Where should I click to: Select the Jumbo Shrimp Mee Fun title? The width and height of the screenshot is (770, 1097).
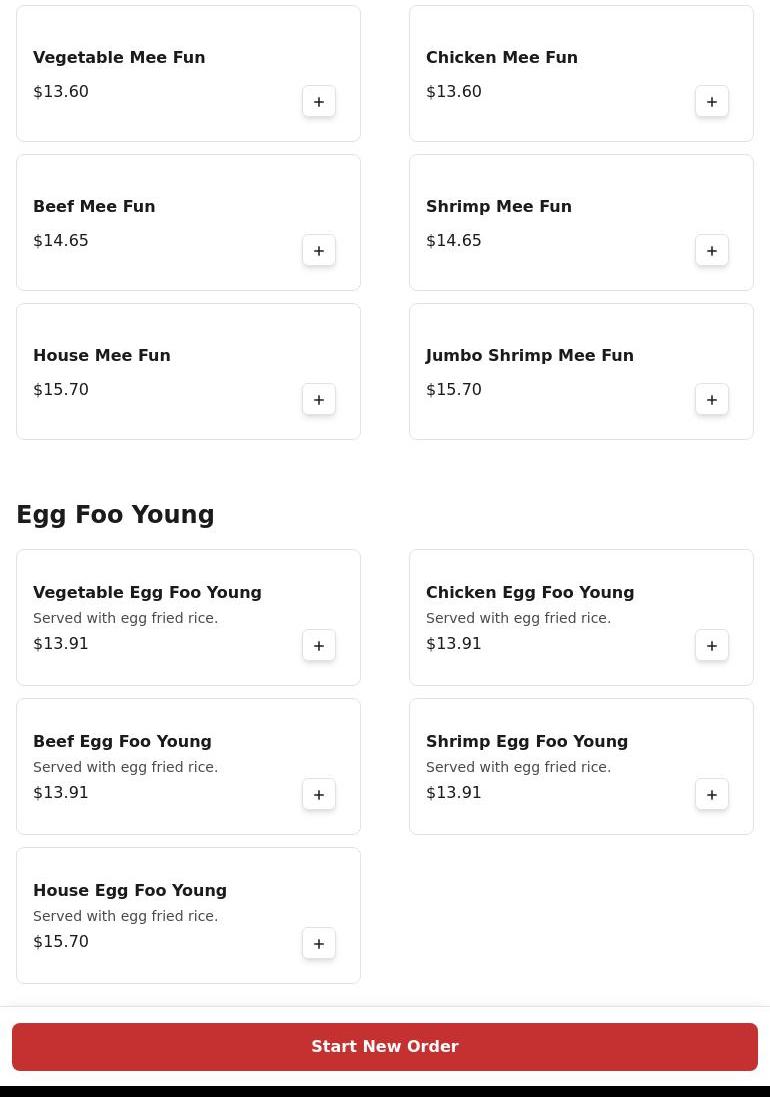point(530,356)
